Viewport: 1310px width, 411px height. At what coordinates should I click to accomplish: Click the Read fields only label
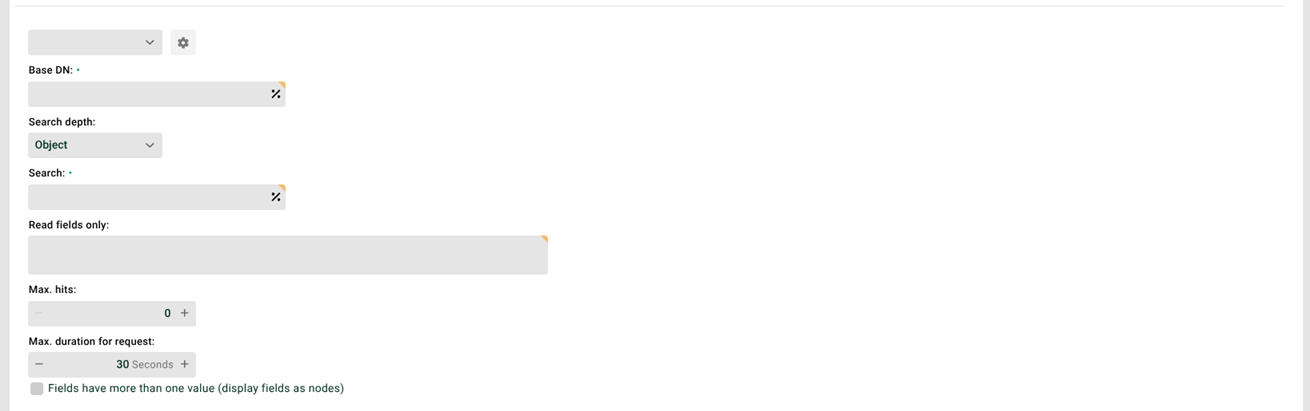69,225
